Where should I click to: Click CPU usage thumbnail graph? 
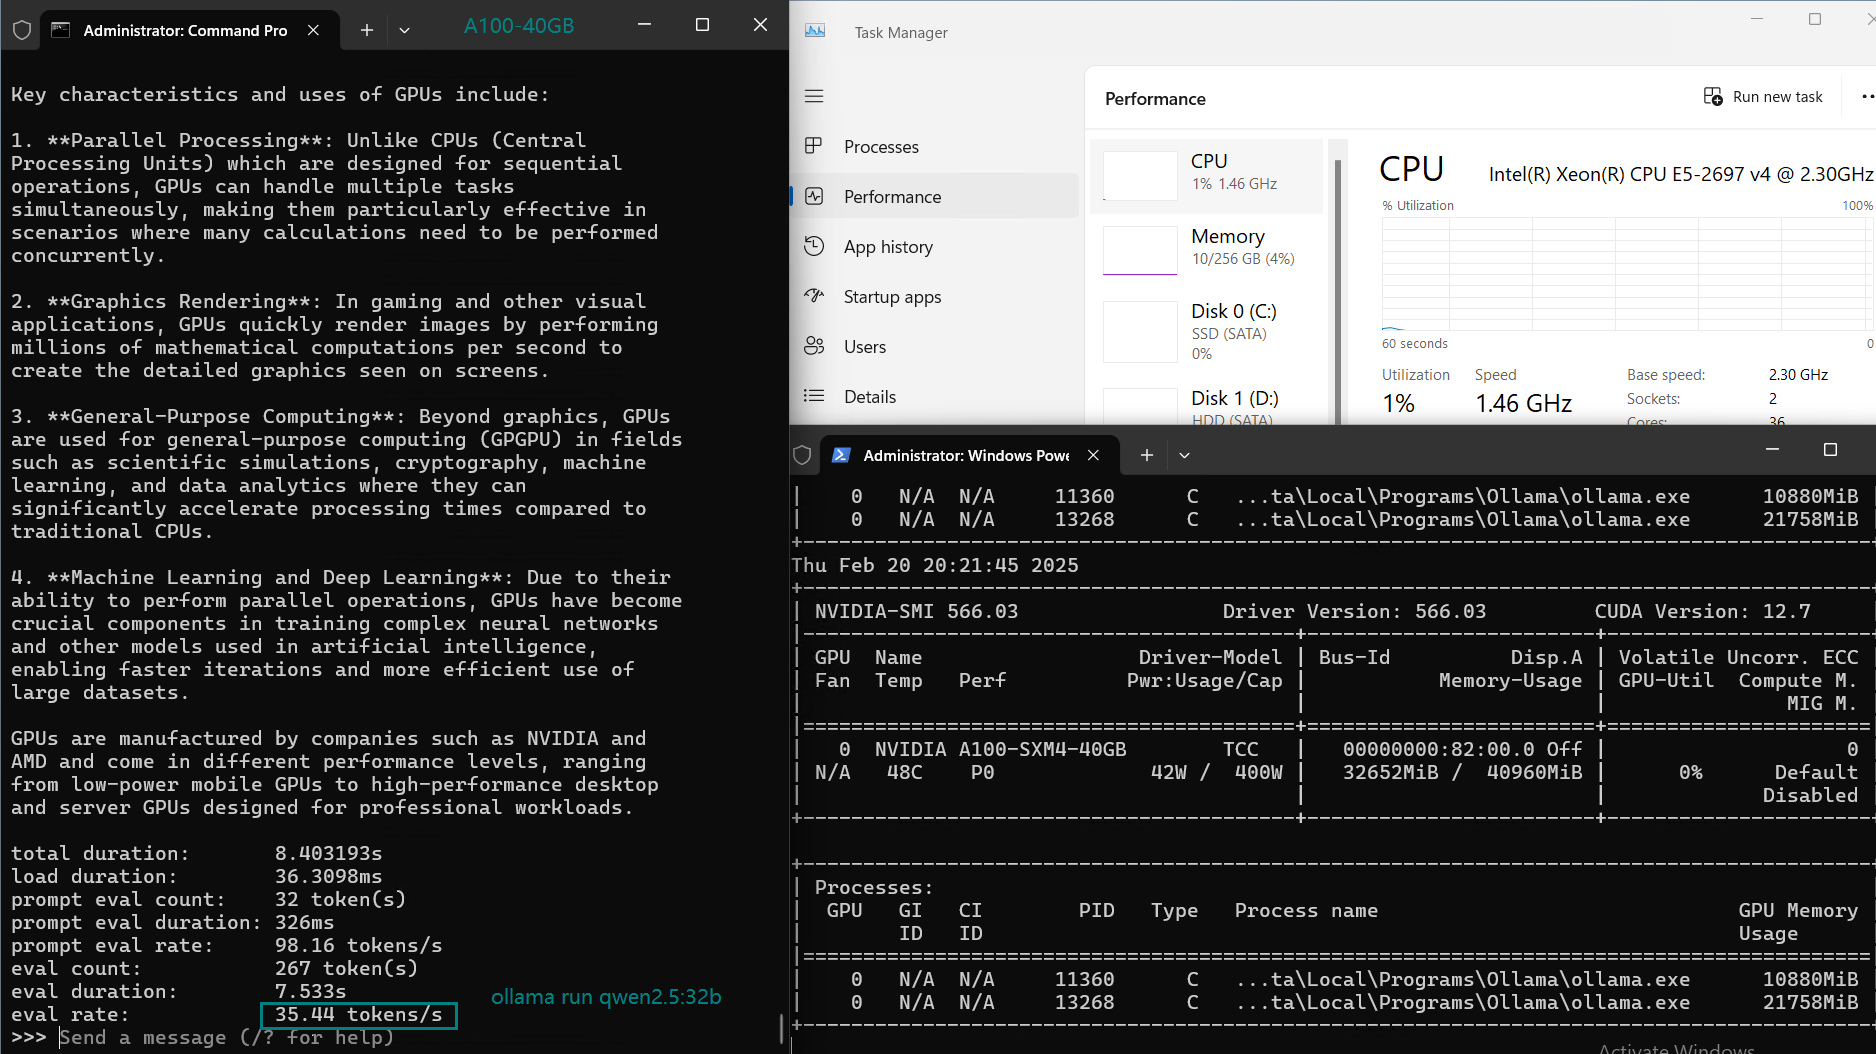1139,175
